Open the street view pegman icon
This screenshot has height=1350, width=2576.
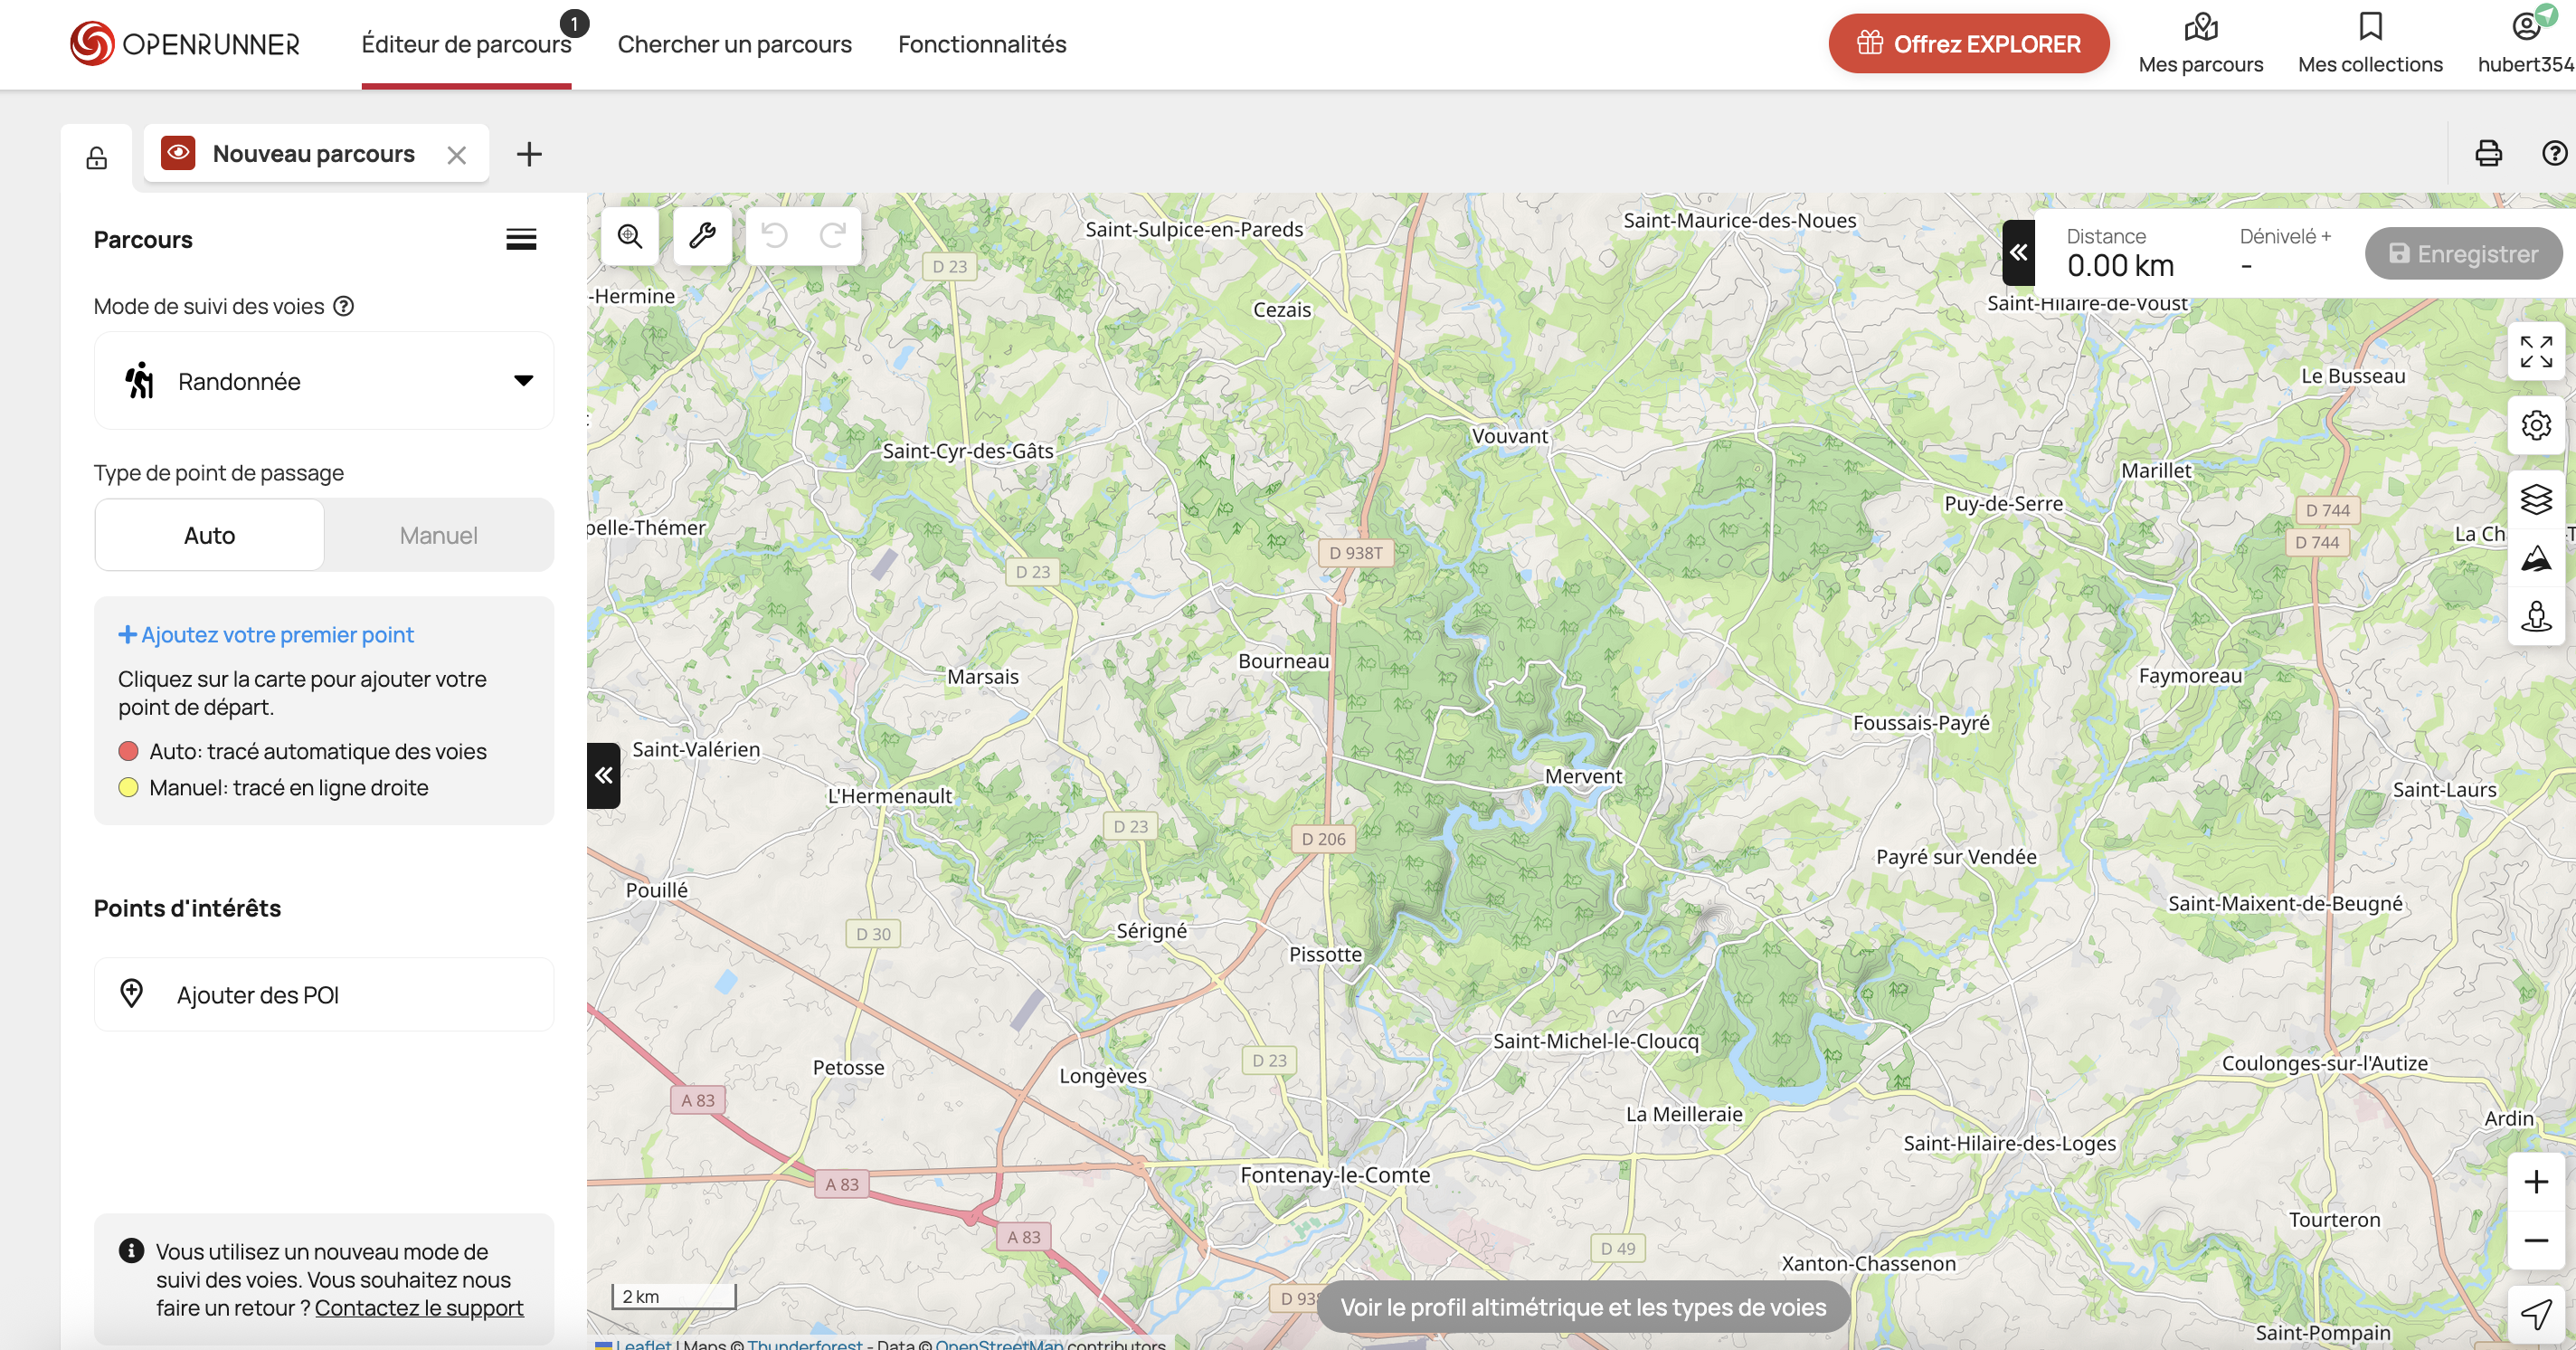click(2535, 617)
